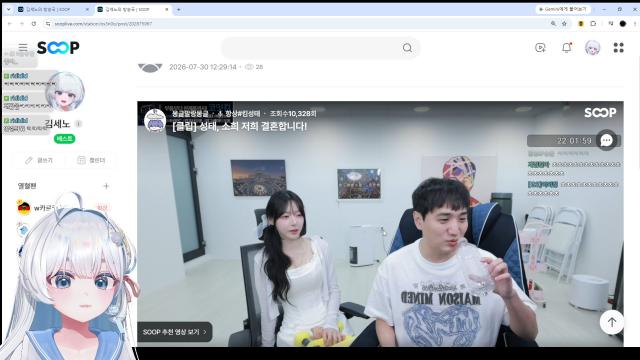
Task: Add item with the sidebar plus icon
Action: coord(106,186)
